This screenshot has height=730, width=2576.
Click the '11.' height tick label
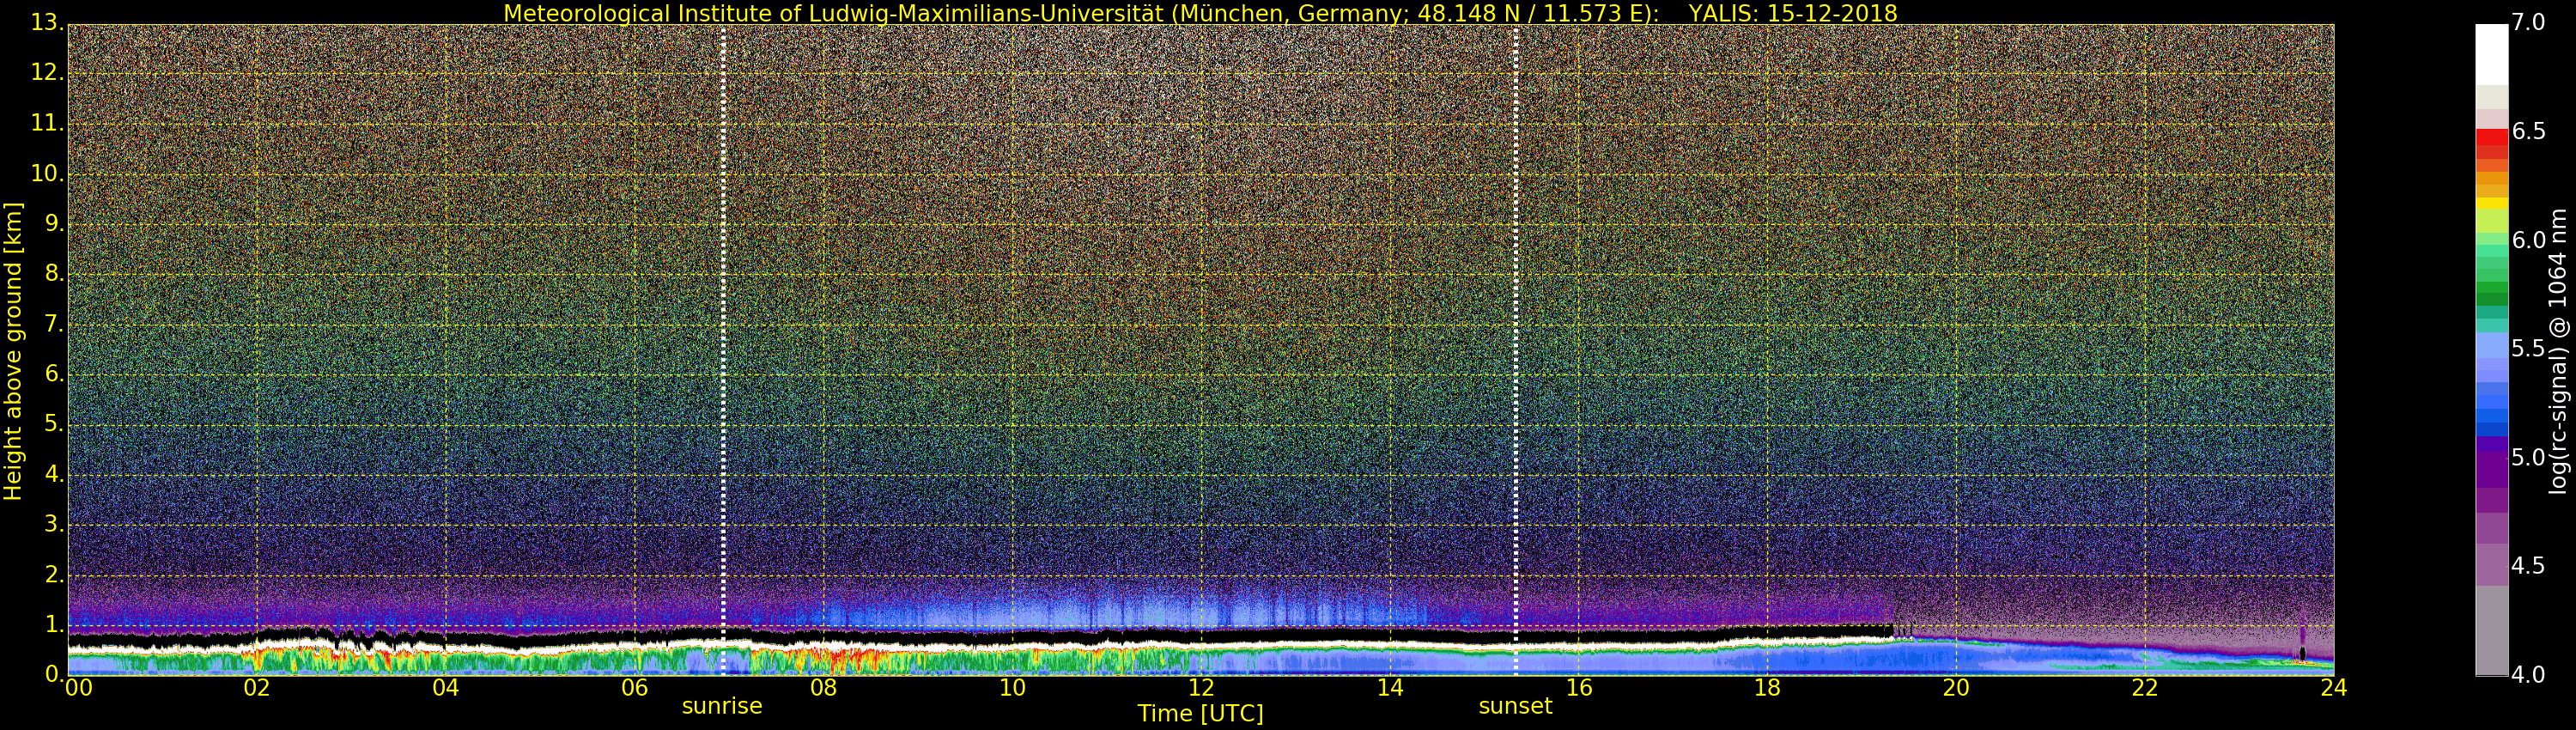coord(46,123)
